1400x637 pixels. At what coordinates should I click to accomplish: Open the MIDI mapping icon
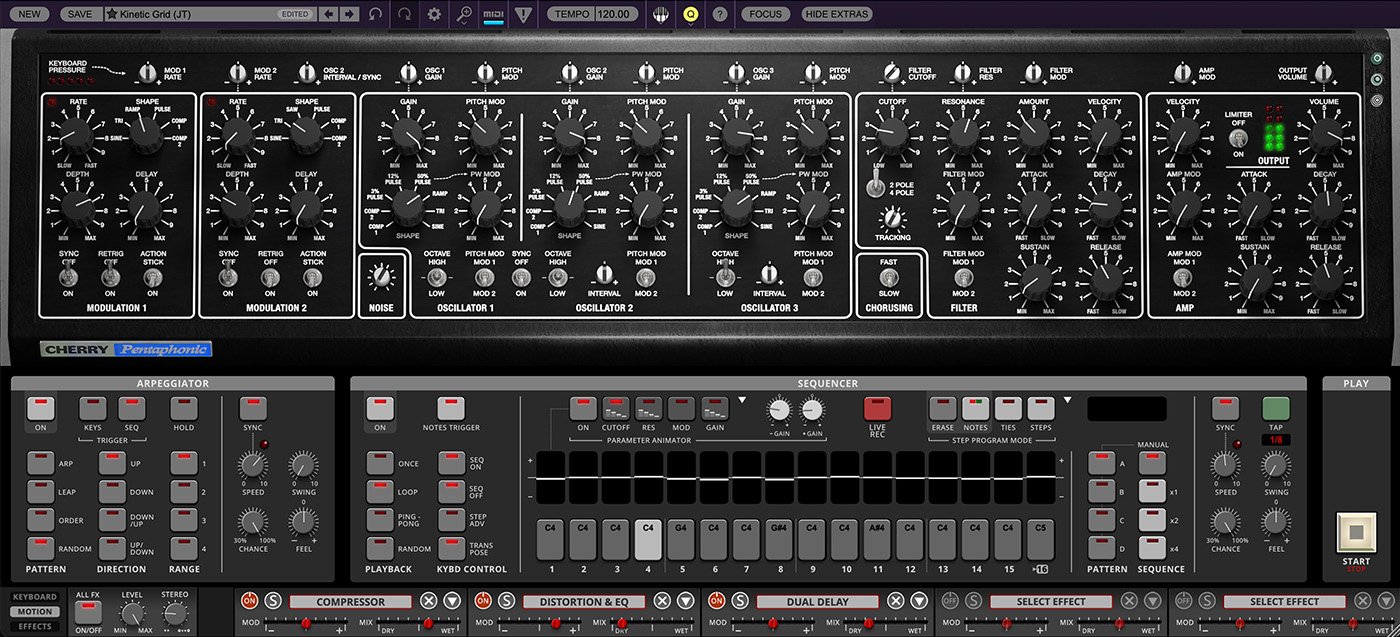493,14
